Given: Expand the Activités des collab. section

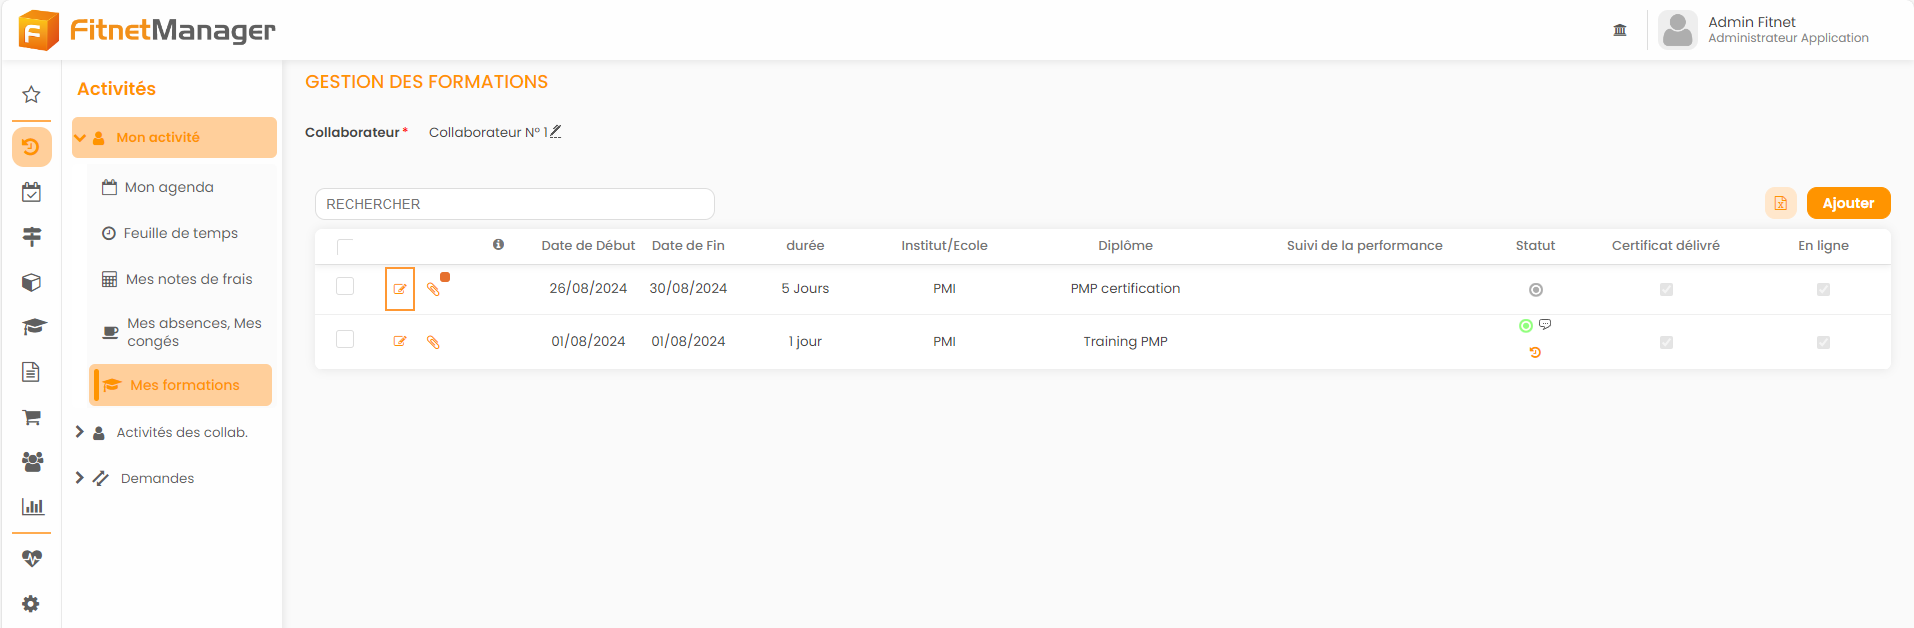Looking at the screenshot, I should tap(80, 432).
